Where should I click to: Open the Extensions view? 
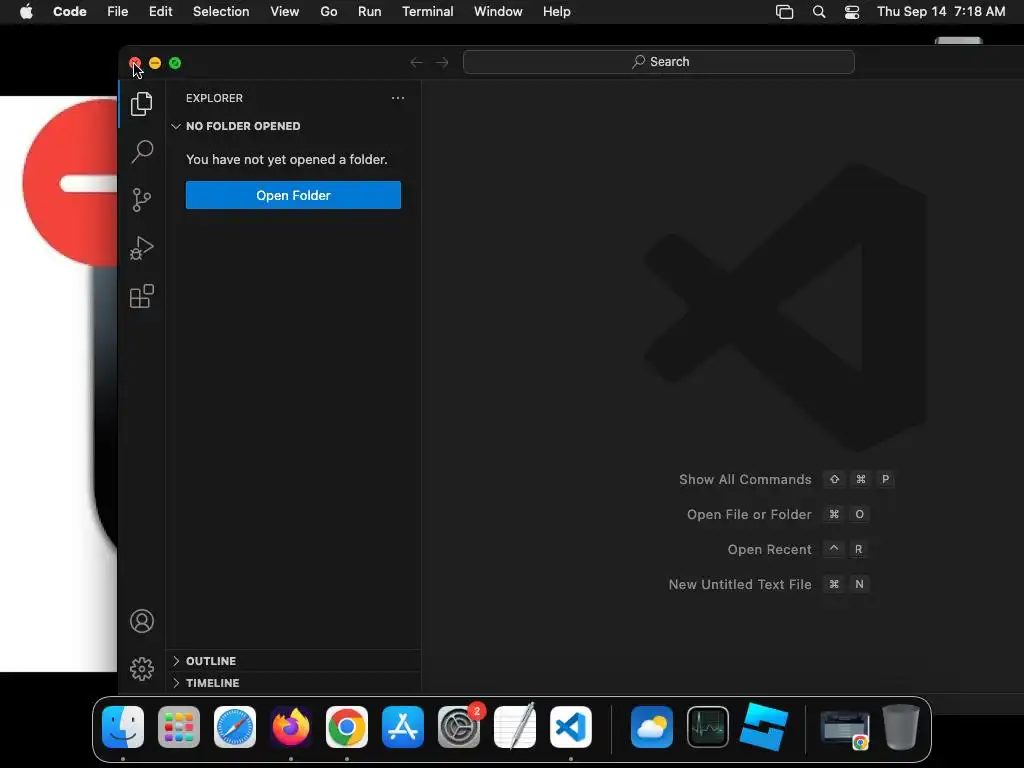142,296
